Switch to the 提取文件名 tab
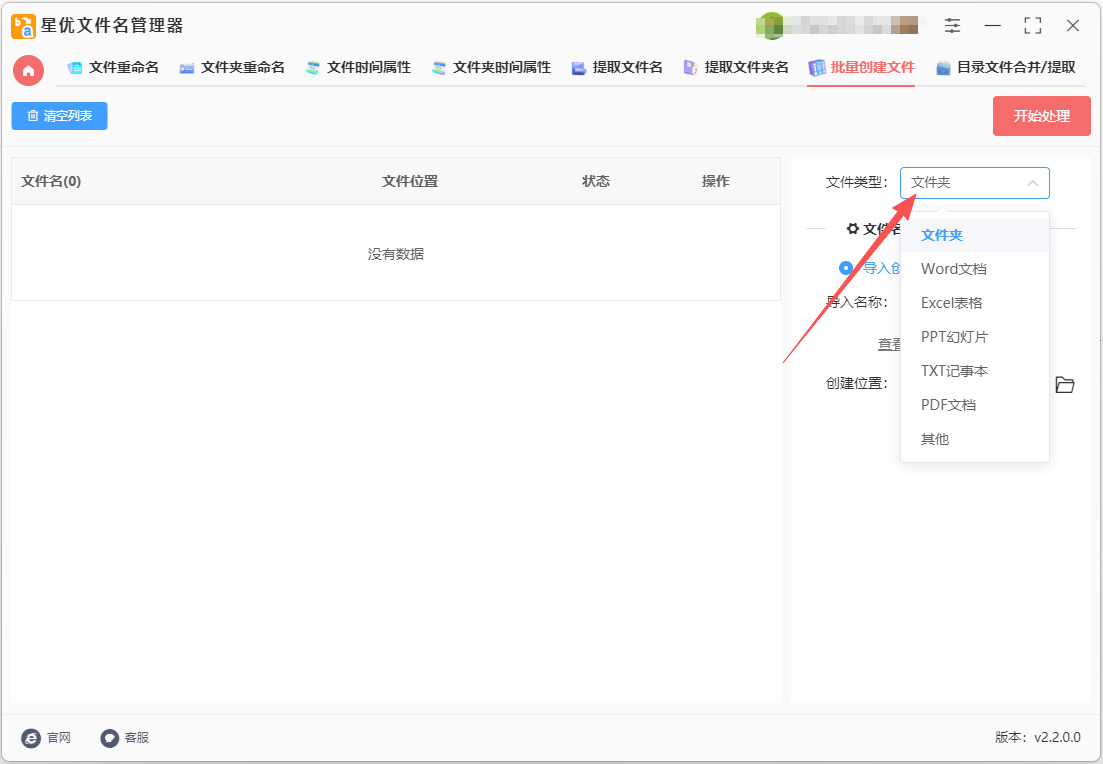The image size is (1103, 764). pos(617,68)
